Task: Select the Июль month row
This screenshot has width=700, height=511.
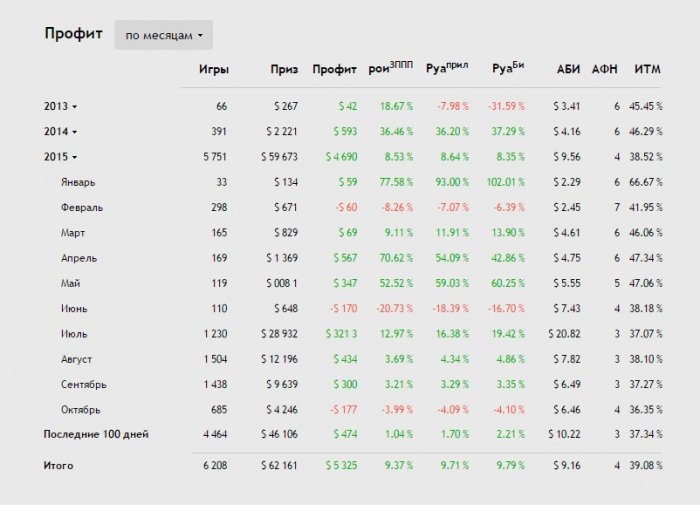Action: click(x=75, y=333)
